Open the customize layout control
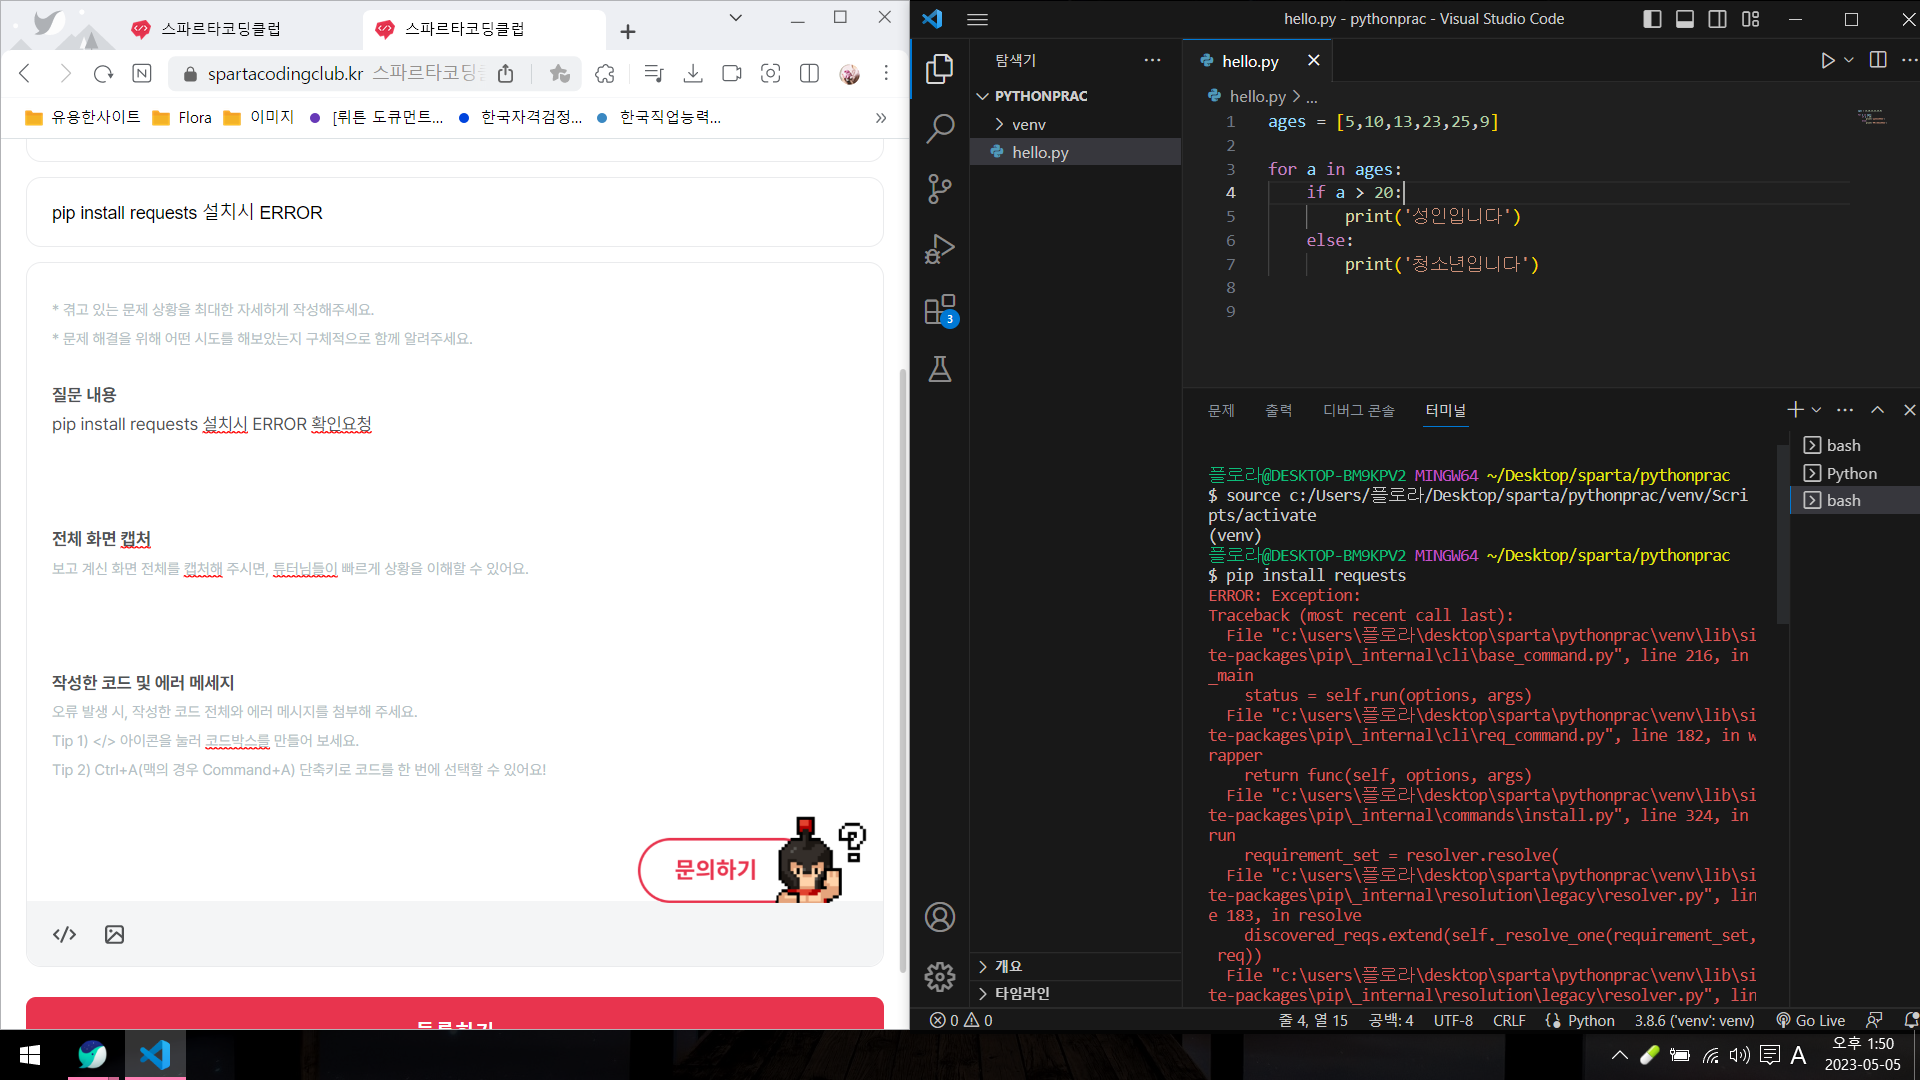The width and height of the screenshot is (1920, 1080). [1750, 19]
